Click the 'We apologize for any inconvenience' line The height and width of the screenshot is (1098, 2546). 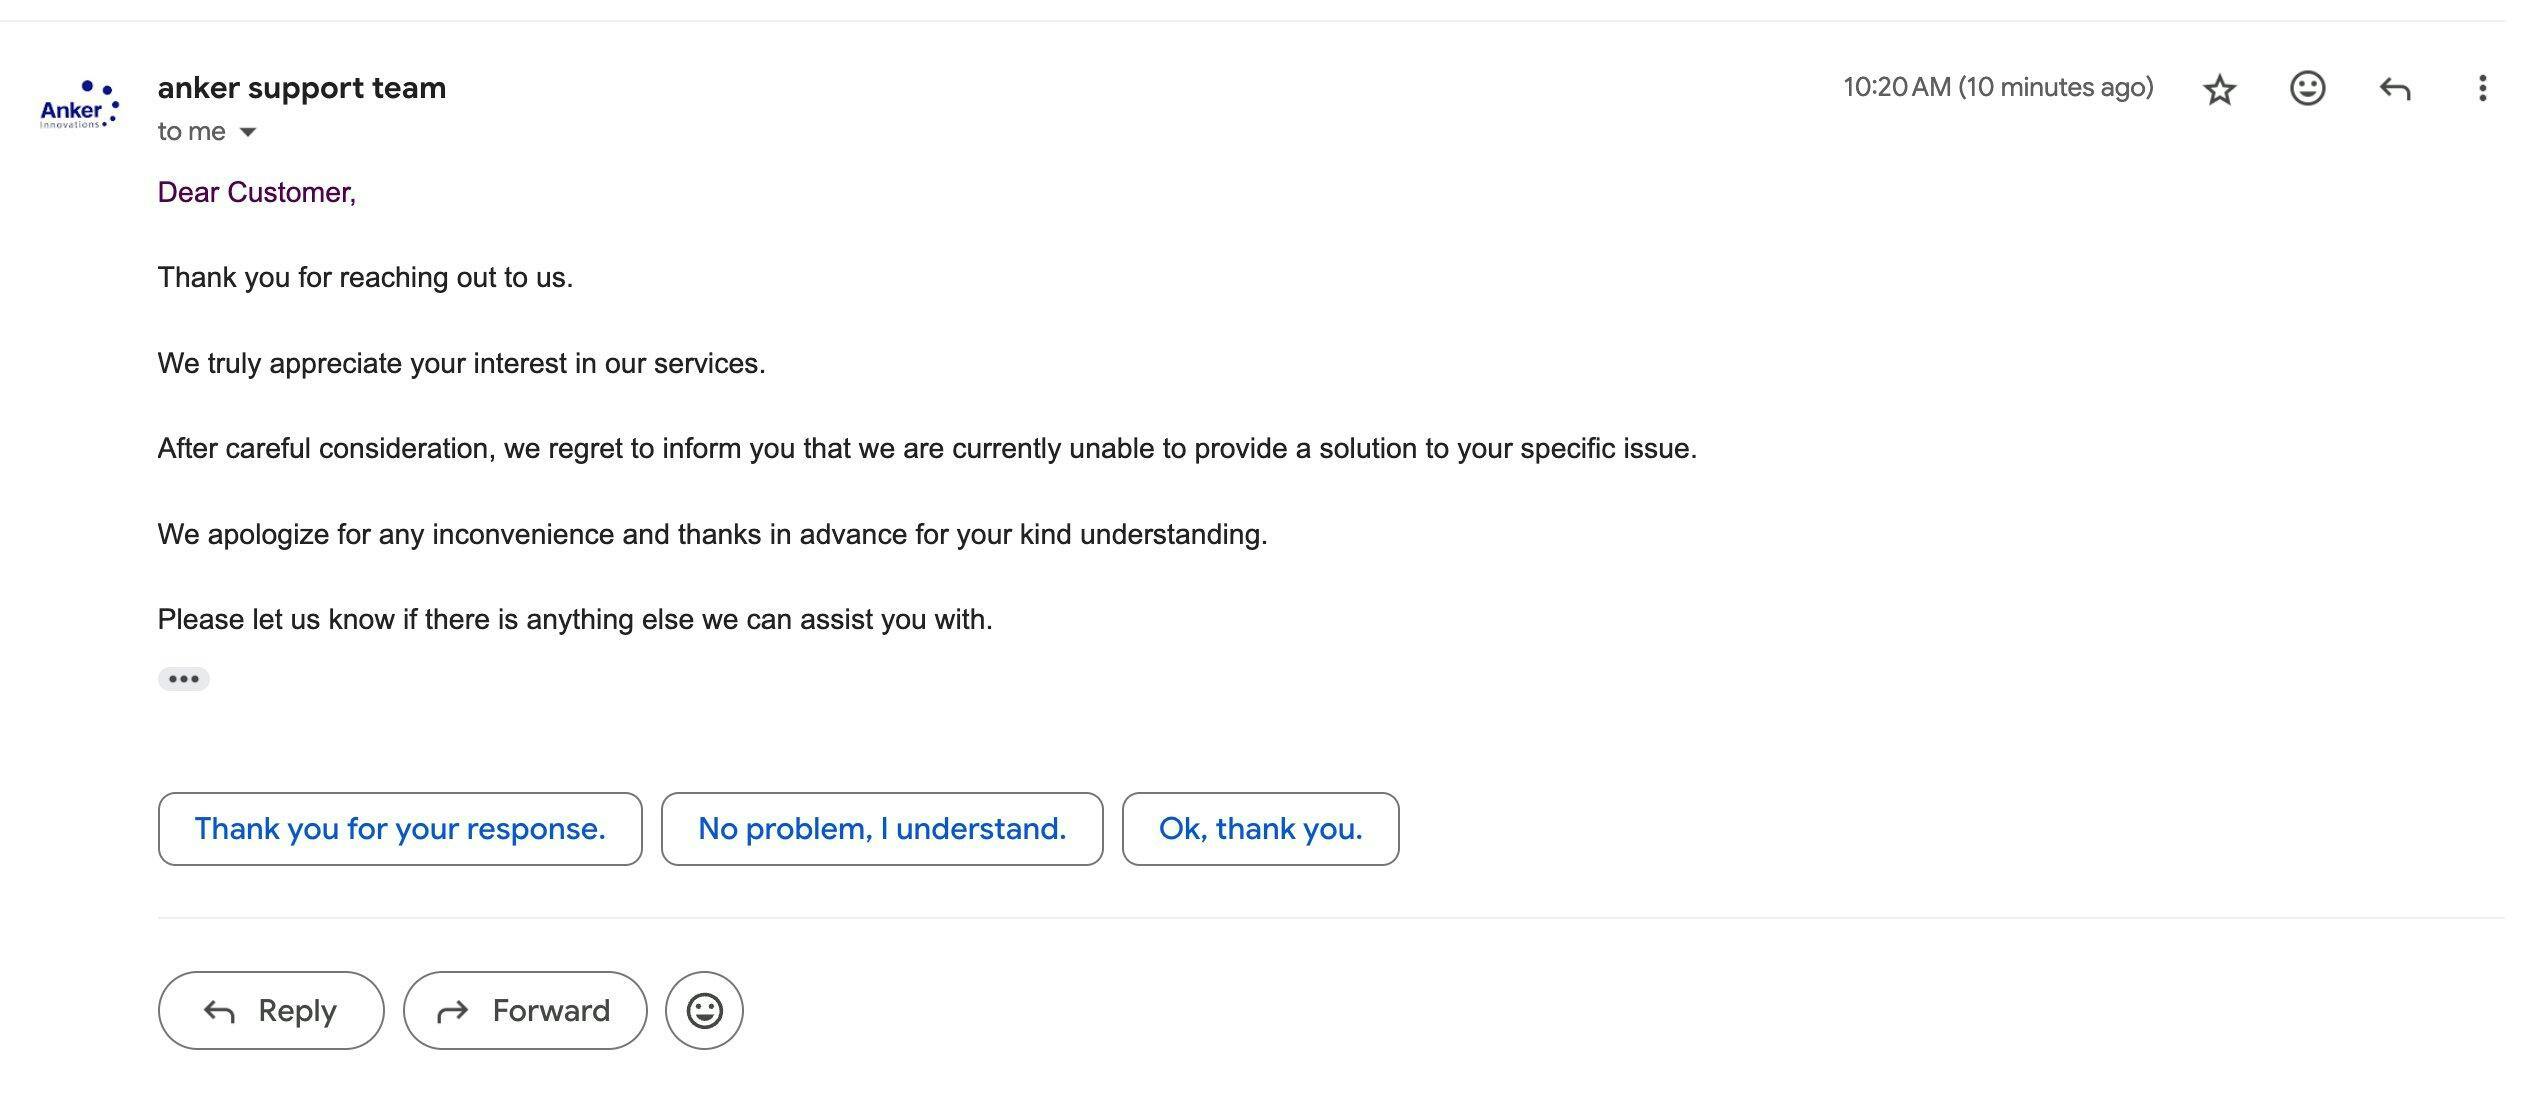coord(712,534)
